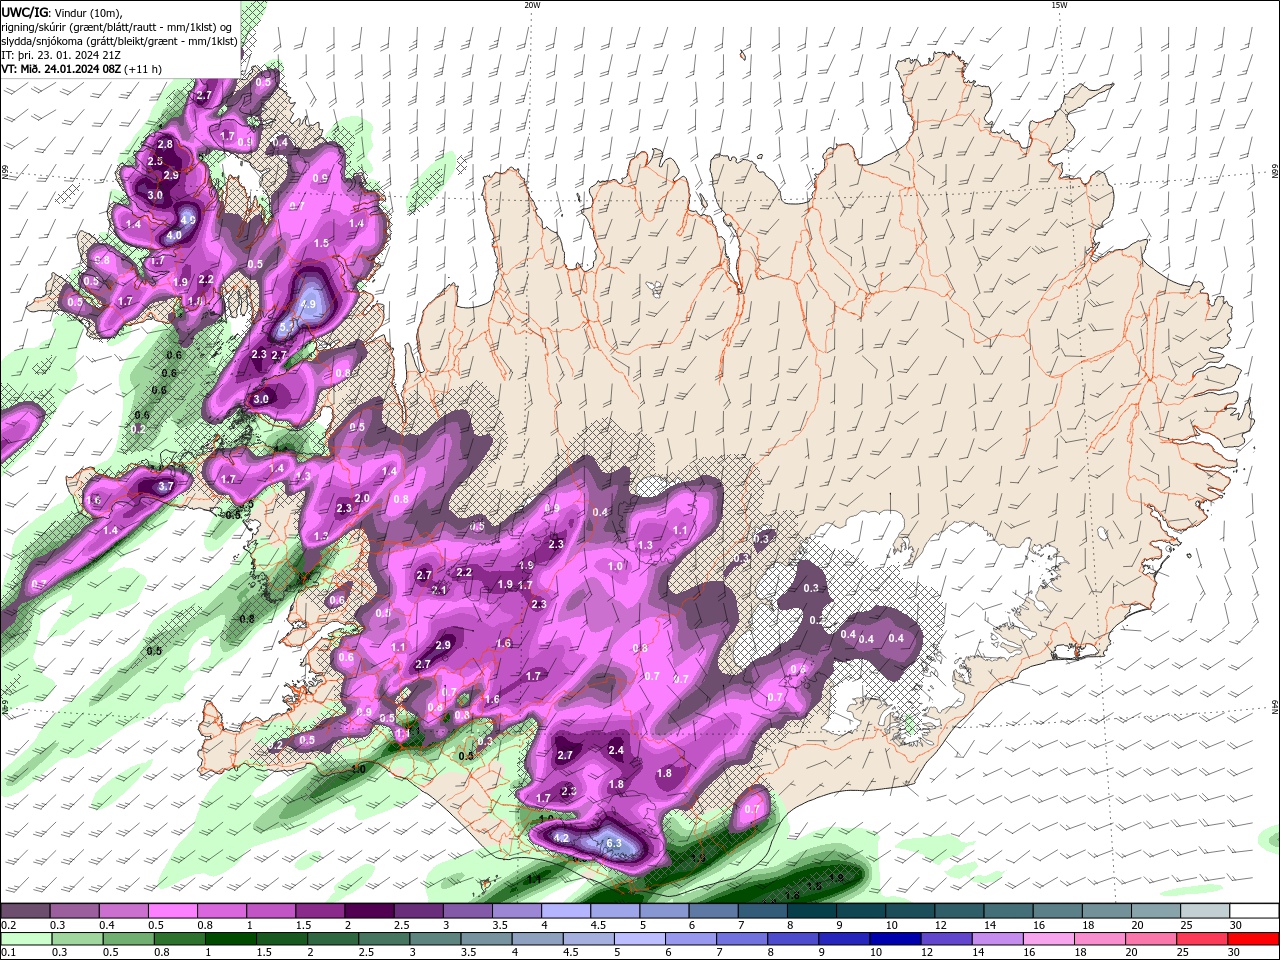This screenshot has width=1280, height=960.
Task: Click the 0.1 label in lower legend row
Action: [9, 952]
